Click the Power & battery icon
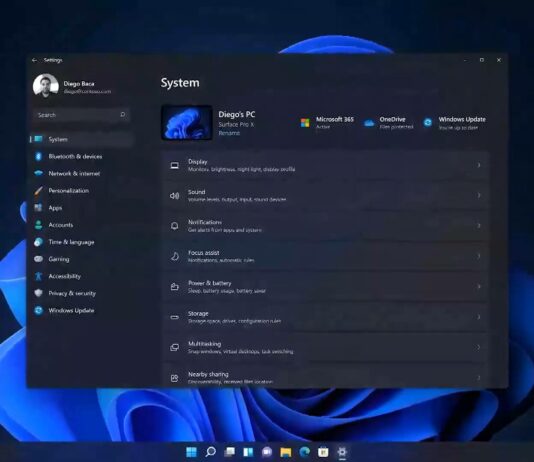The height and width of the screenshot is (462, 534). pos(175,287)
